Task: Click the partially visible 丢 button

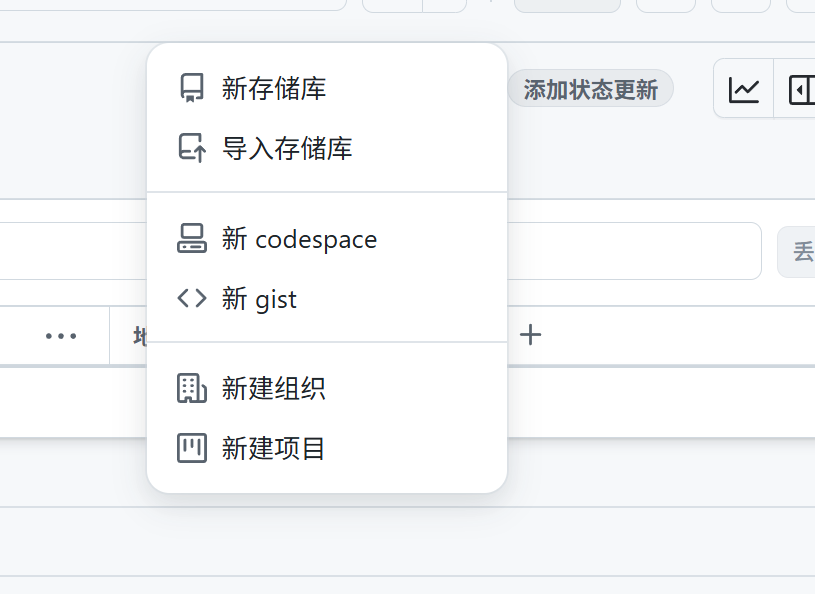Action: click(800, 251)
